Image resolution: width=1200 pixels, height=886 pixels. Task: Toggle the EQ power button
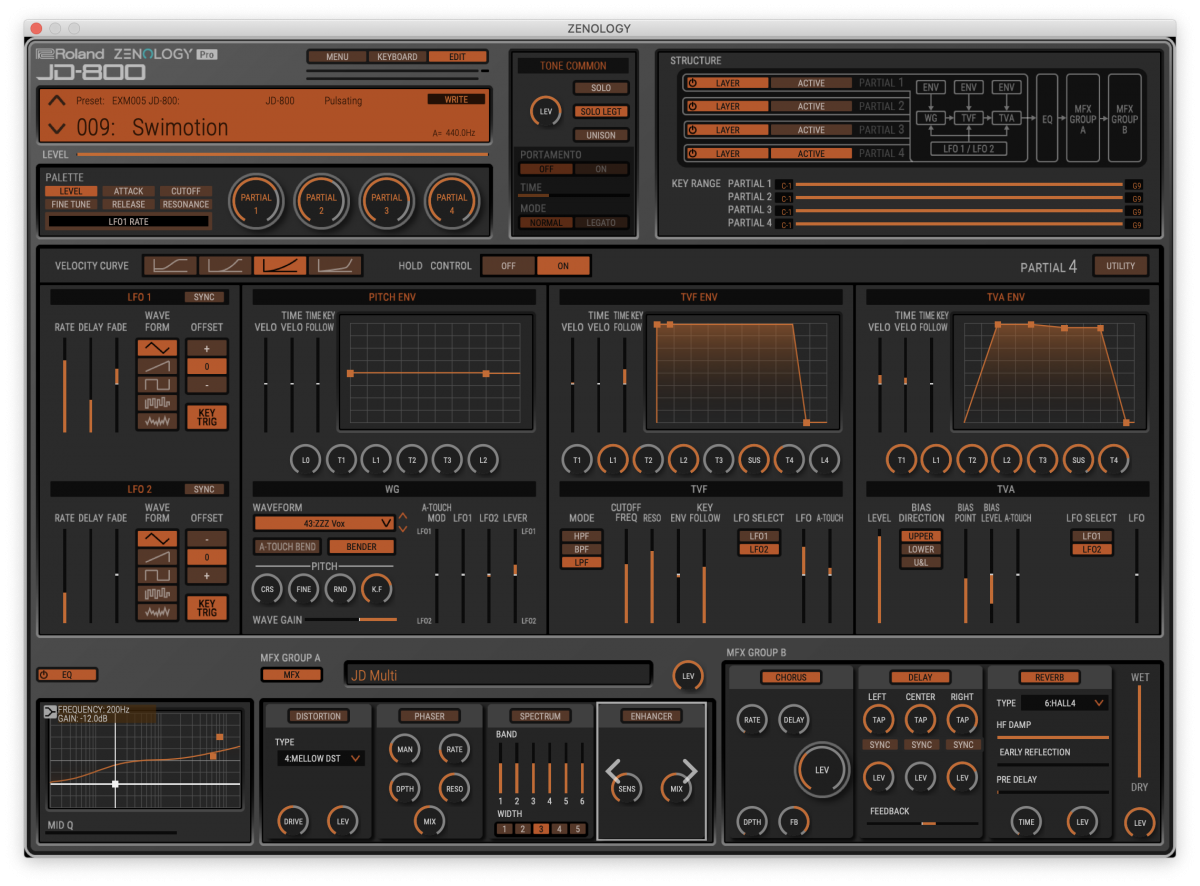67,675
